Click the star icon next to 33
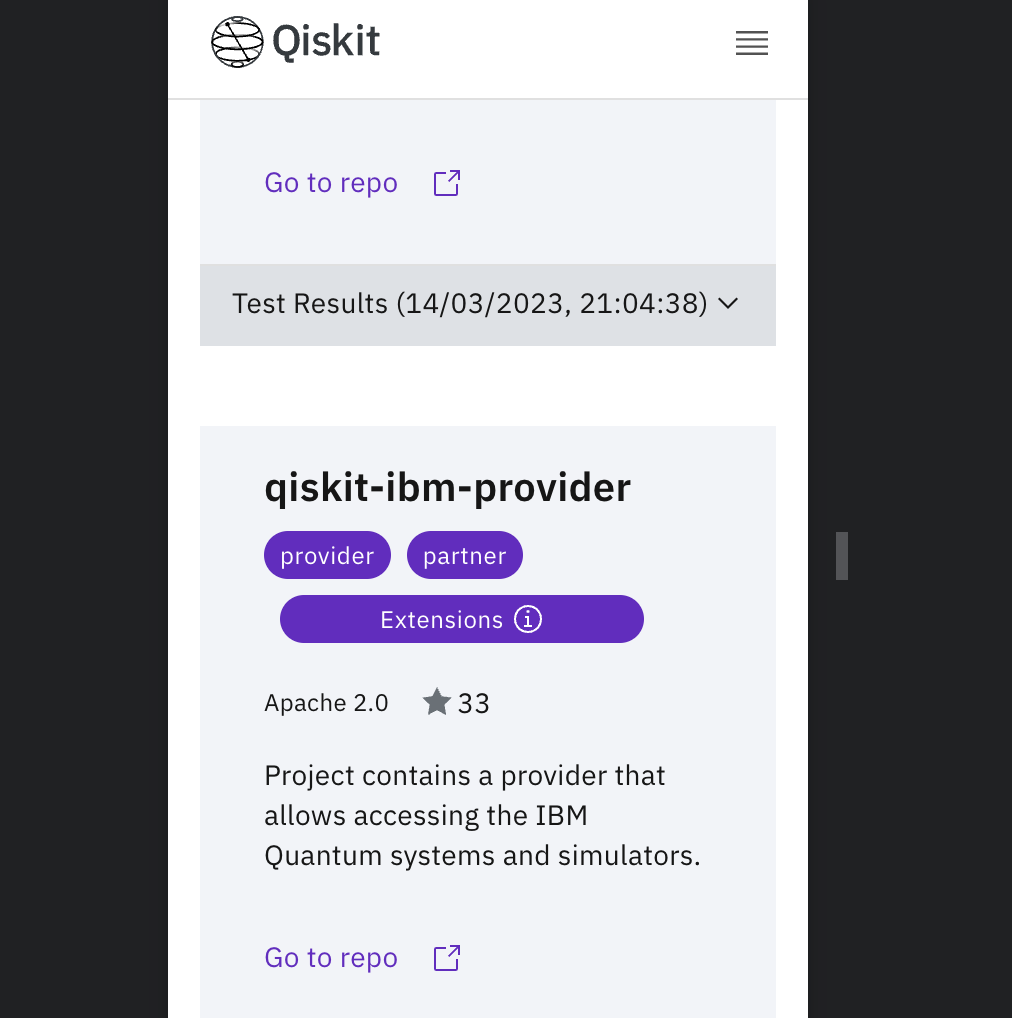1012x1018 pixels. 436,701
